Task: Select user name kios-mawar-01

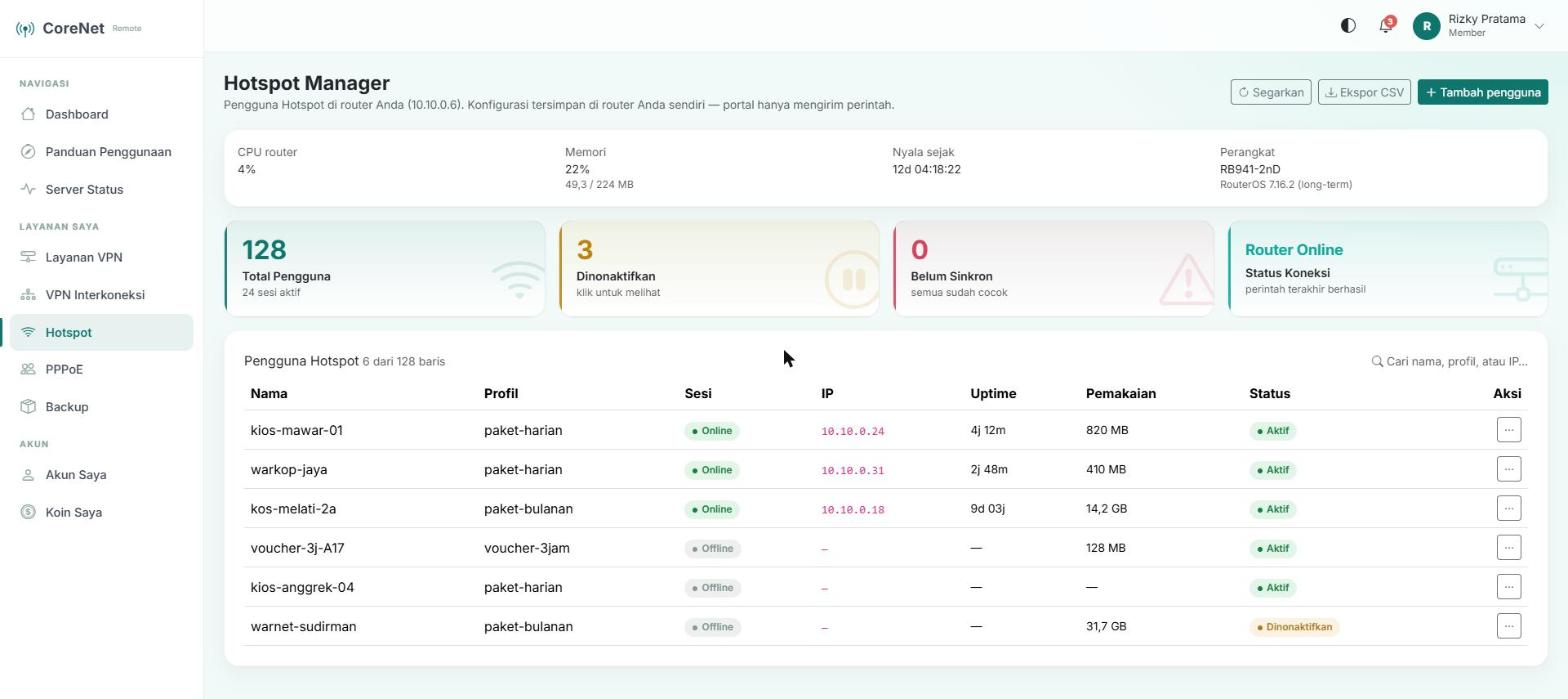Action: click(296, 431)
